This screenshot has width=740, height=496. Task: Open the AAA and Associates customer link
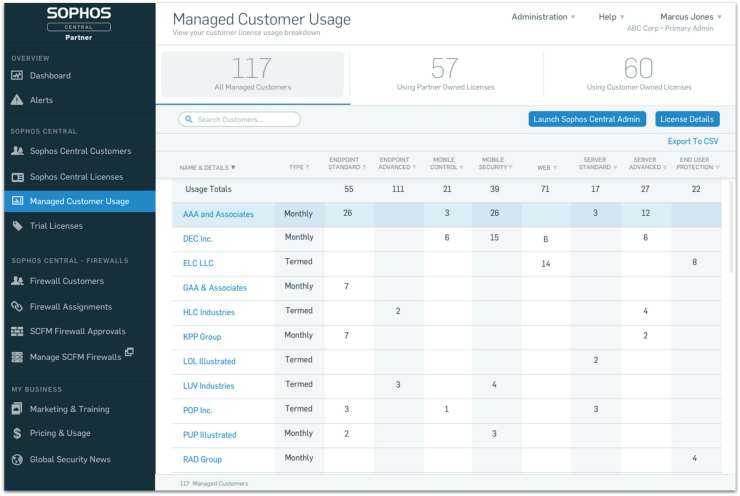pos(218,214)
